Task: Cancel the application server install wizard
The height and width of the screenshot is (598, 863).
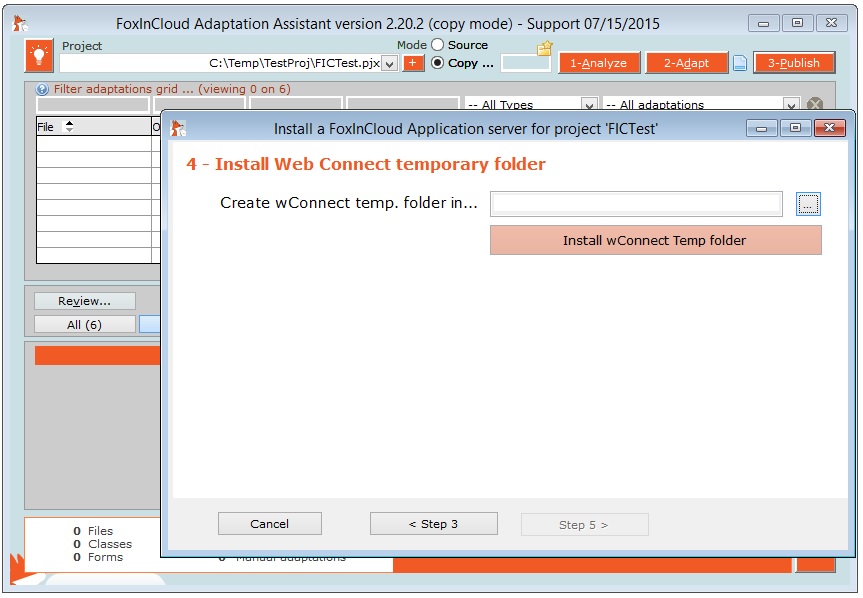Action: [269, 524]
